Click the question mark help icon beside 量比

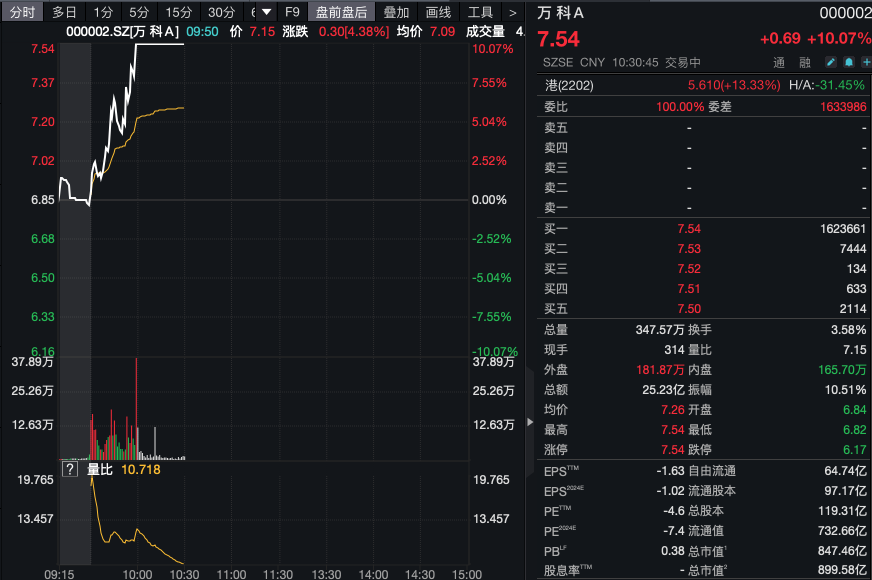(x=70, y=469)
